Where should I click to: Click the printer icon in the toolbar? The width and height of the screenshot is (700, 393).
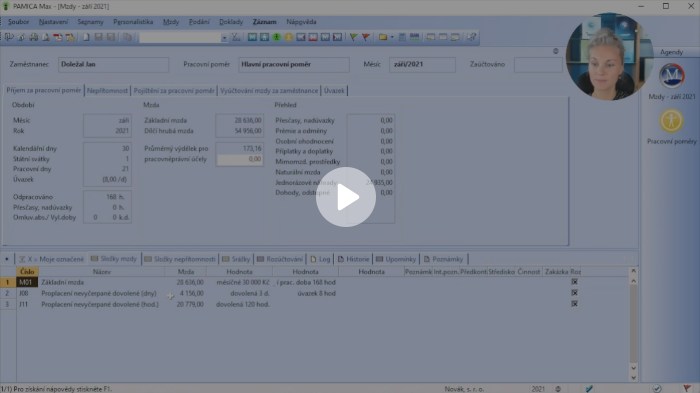[x=33, y=37]
